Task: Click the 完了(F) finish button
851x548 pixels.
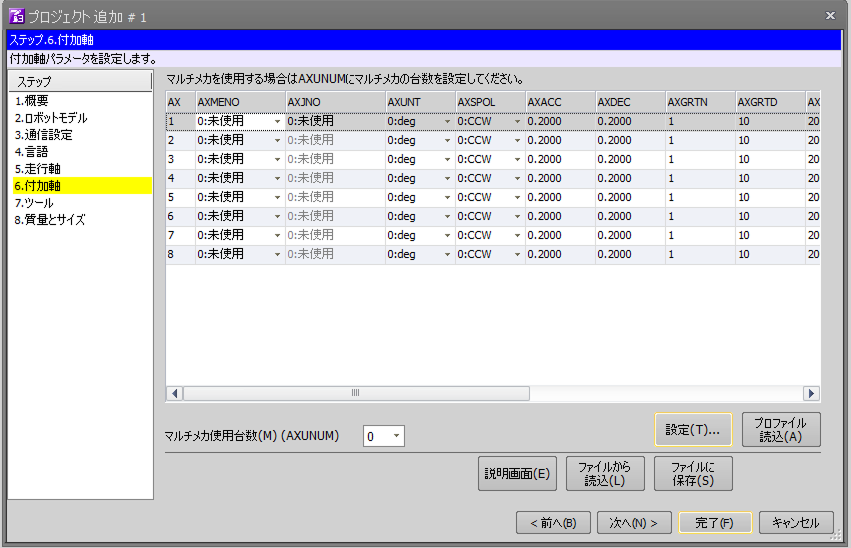Action: point(715,523)
